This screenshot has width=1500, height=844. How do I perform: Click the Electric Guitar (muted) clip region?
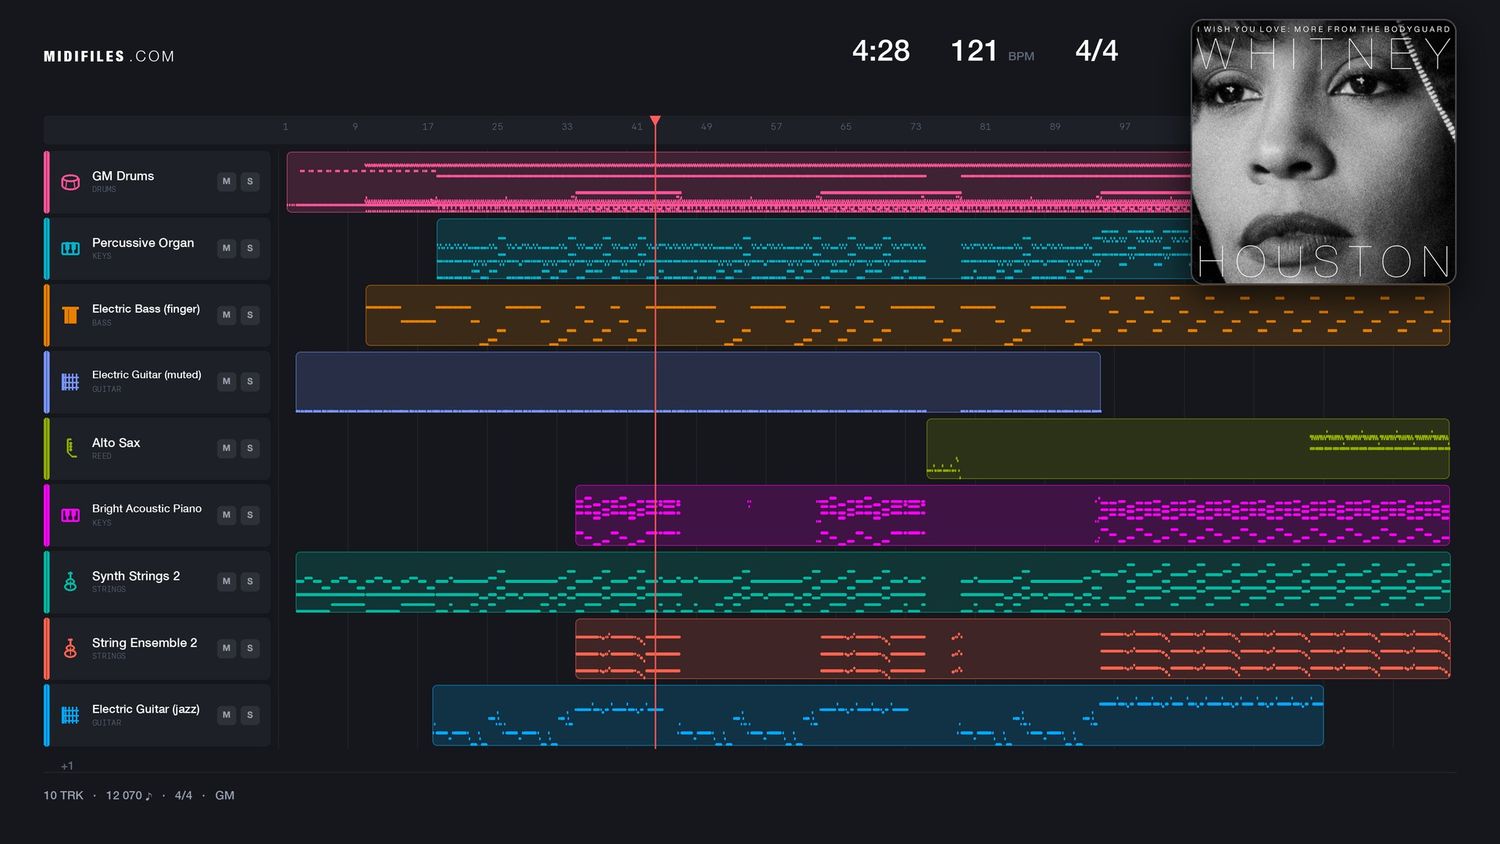tap(698, 382)
